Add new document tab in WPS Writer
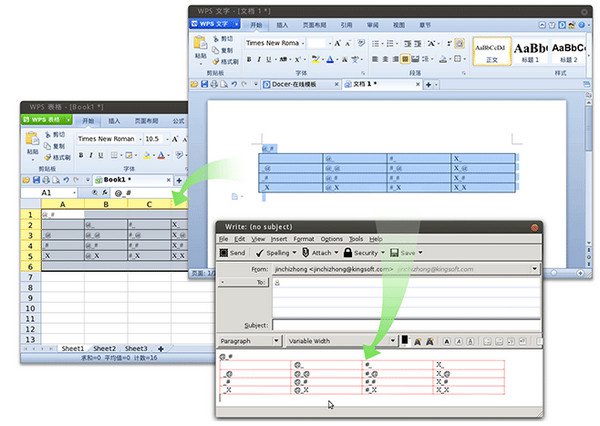The width and height of the screenshot is (600, 426). tap(429, 85)
